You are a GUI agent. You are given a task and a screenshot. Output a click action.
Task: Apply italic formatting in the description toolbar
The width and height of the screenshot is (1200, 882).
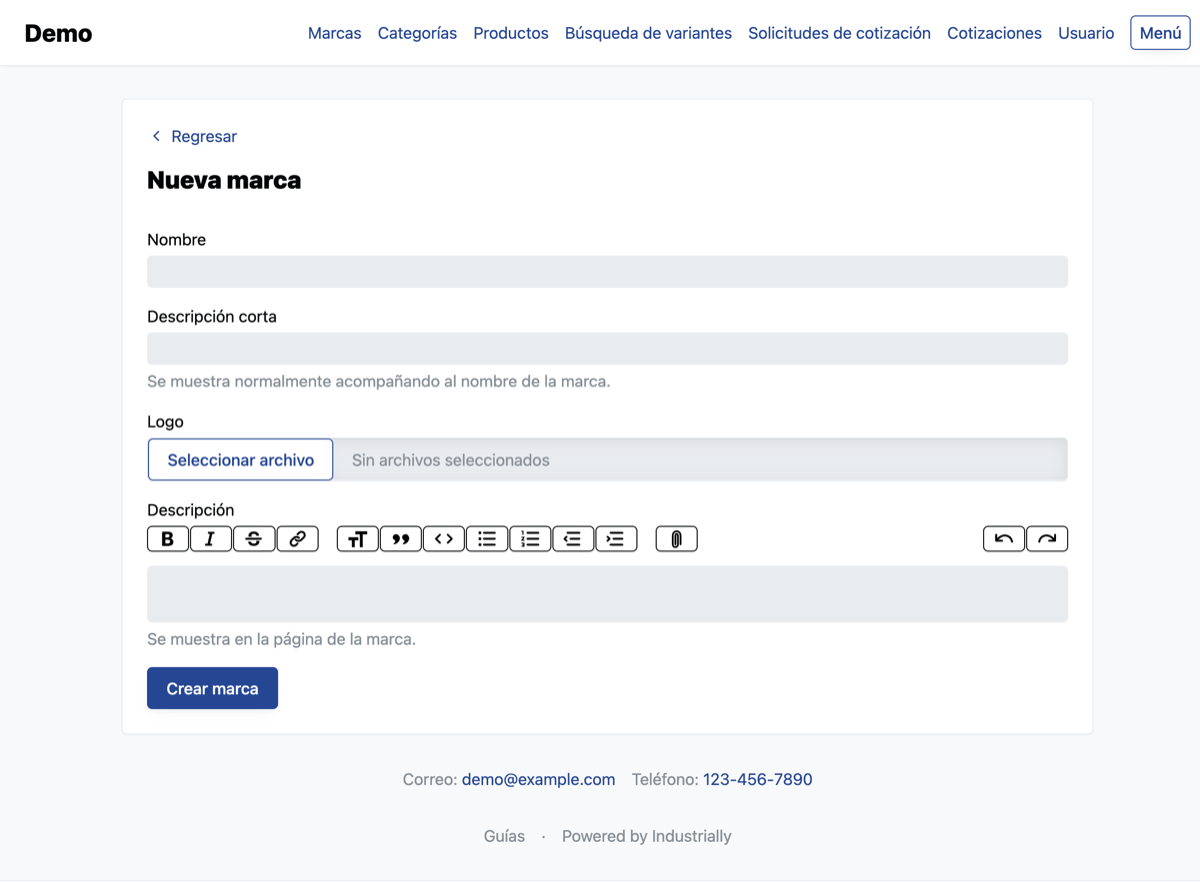coord(210,538)
